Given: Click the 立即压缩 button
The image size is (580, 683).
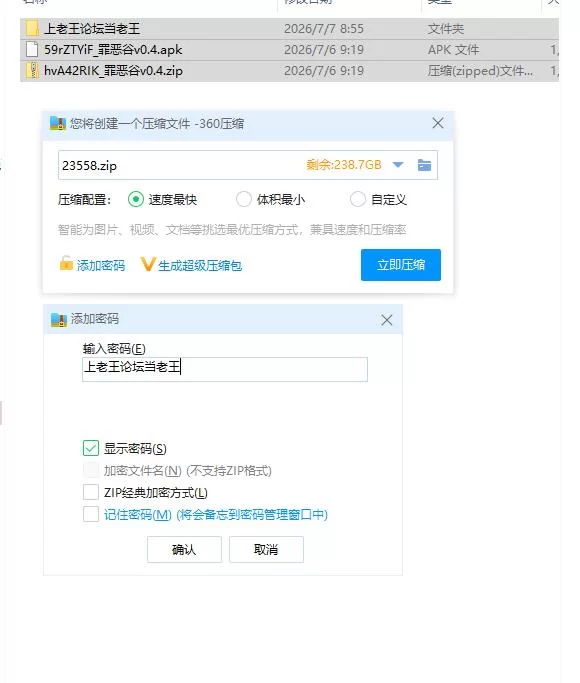Looking at the screenshot, I should (x=401, y=265).
